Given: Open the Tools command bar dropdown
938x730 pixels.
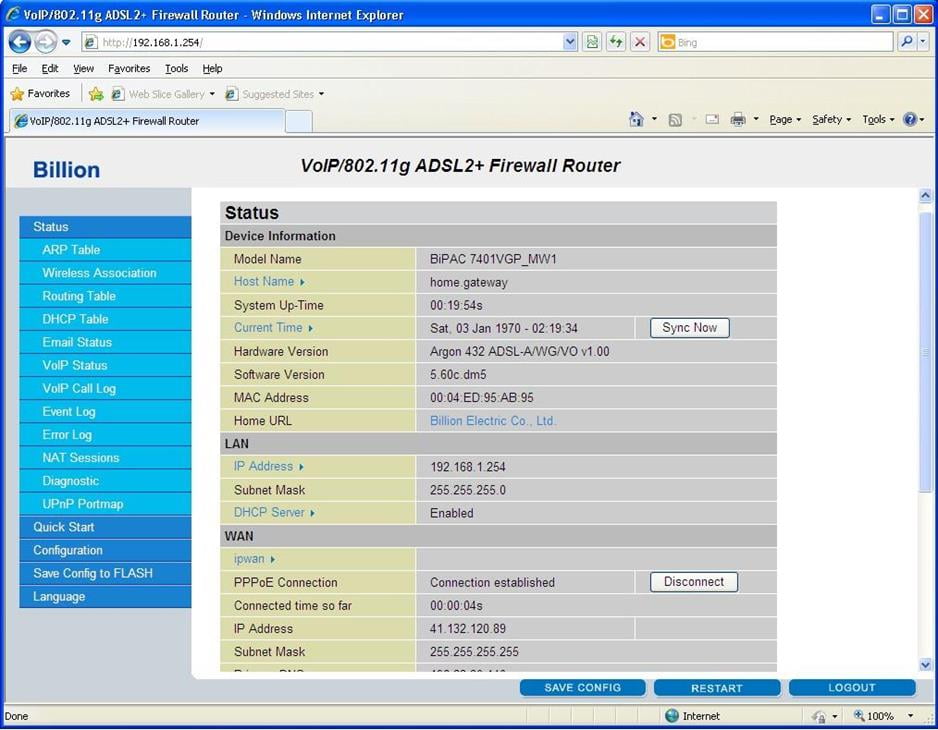Looking at the screenshot, I should click(878, 120).
